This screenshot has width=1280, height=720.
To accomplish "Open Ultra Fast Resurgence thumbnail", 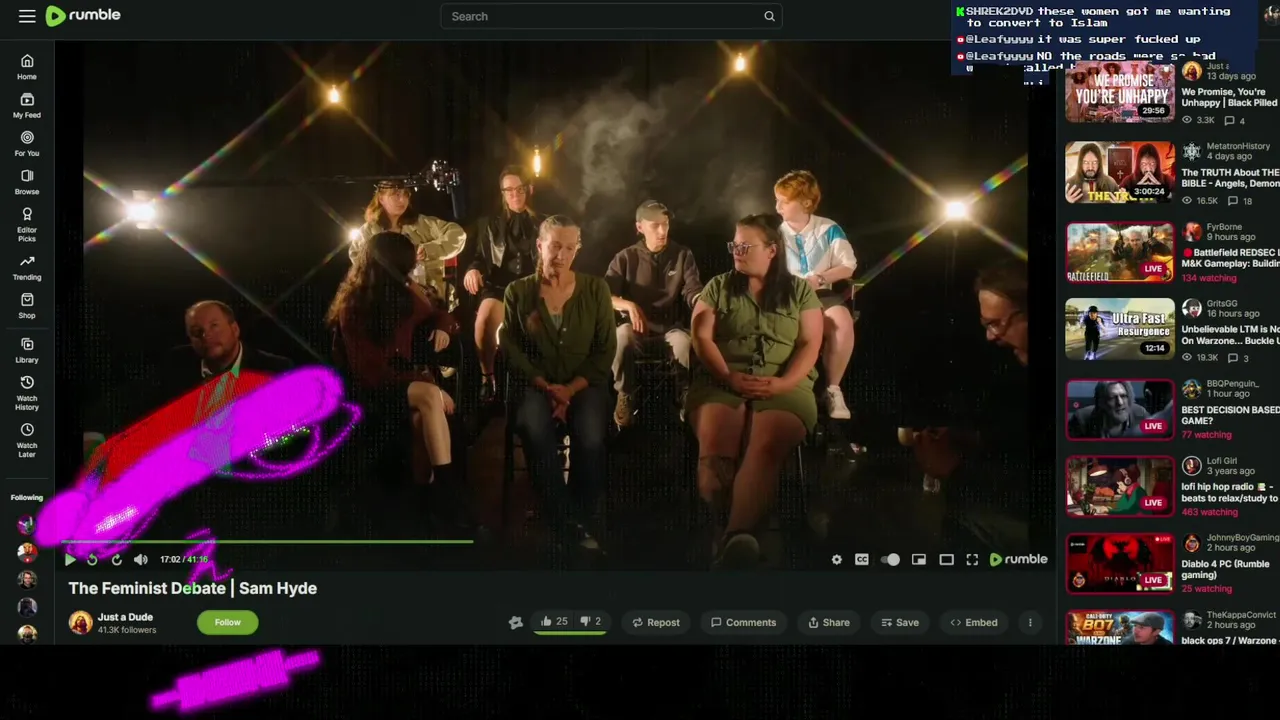I will click(1120, 329).
